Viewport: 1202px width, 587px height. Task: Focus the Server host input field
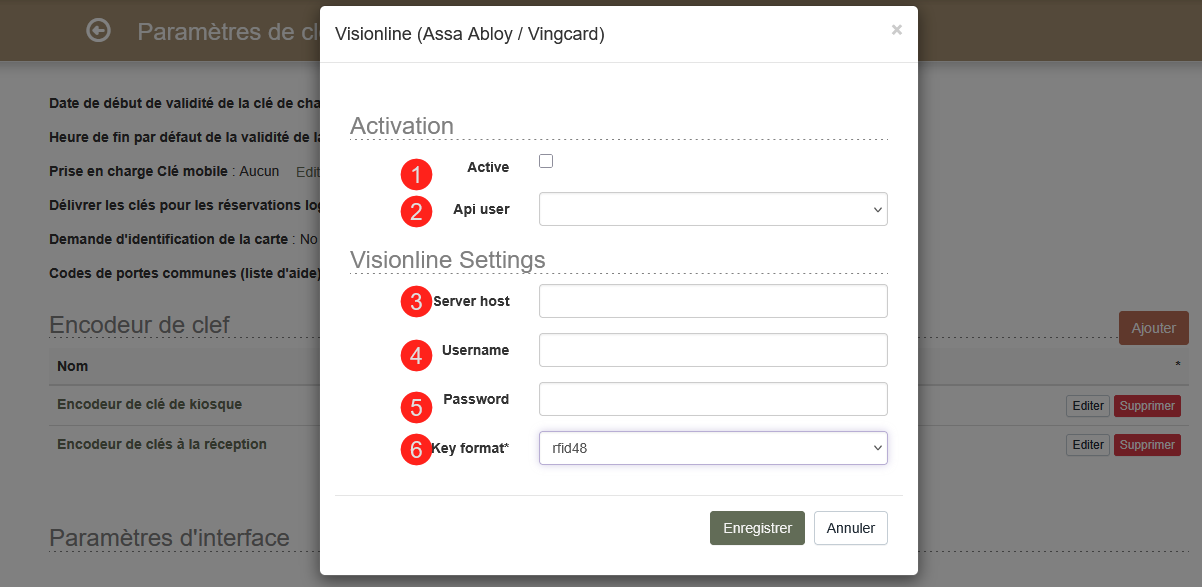[x=713, y=301]
